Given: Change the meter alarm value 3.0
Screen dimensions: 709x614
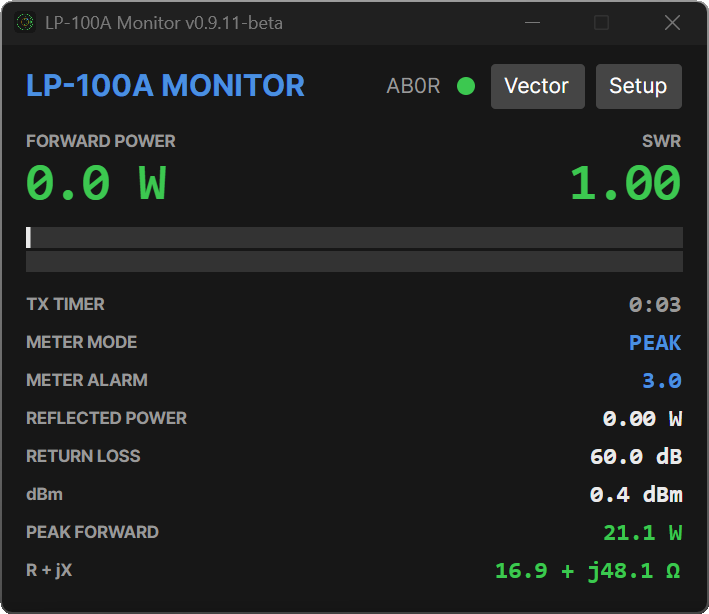Looking at the screenshot, I should (662, 381).
